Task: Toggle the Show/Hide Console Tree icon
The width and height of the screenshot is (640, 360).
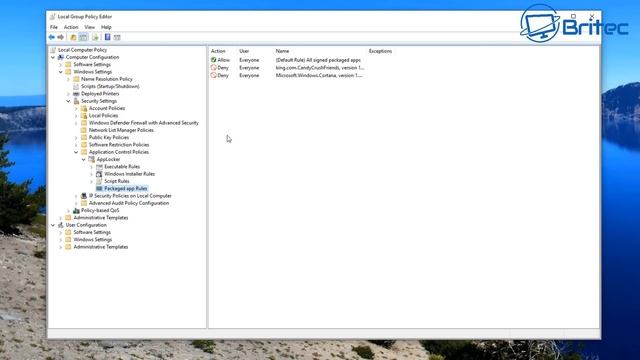Action: [x=83, y=37]
